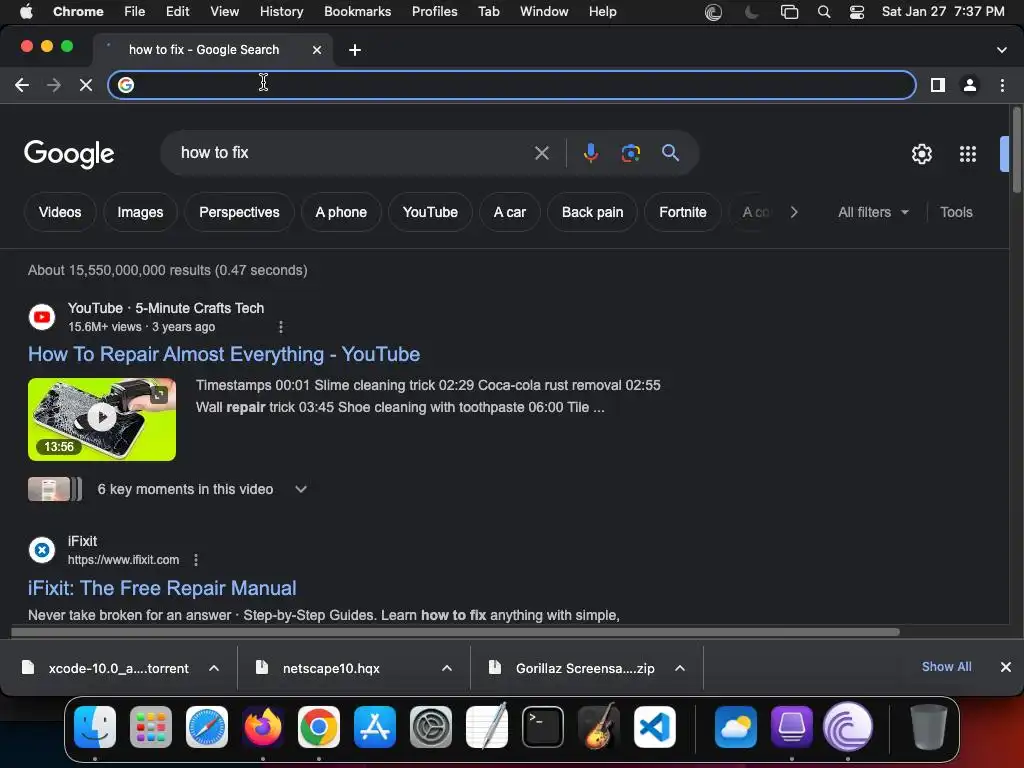Open System Preferences from Dock
Image resolution: width=1024 pixels, height=768 pixels.
(431, 727)
